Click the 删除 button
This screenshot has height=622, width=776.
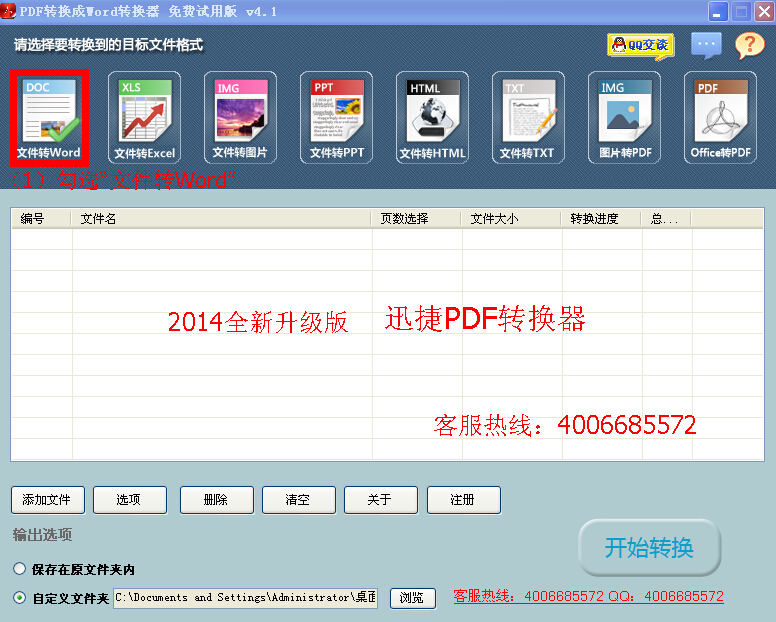217,500
